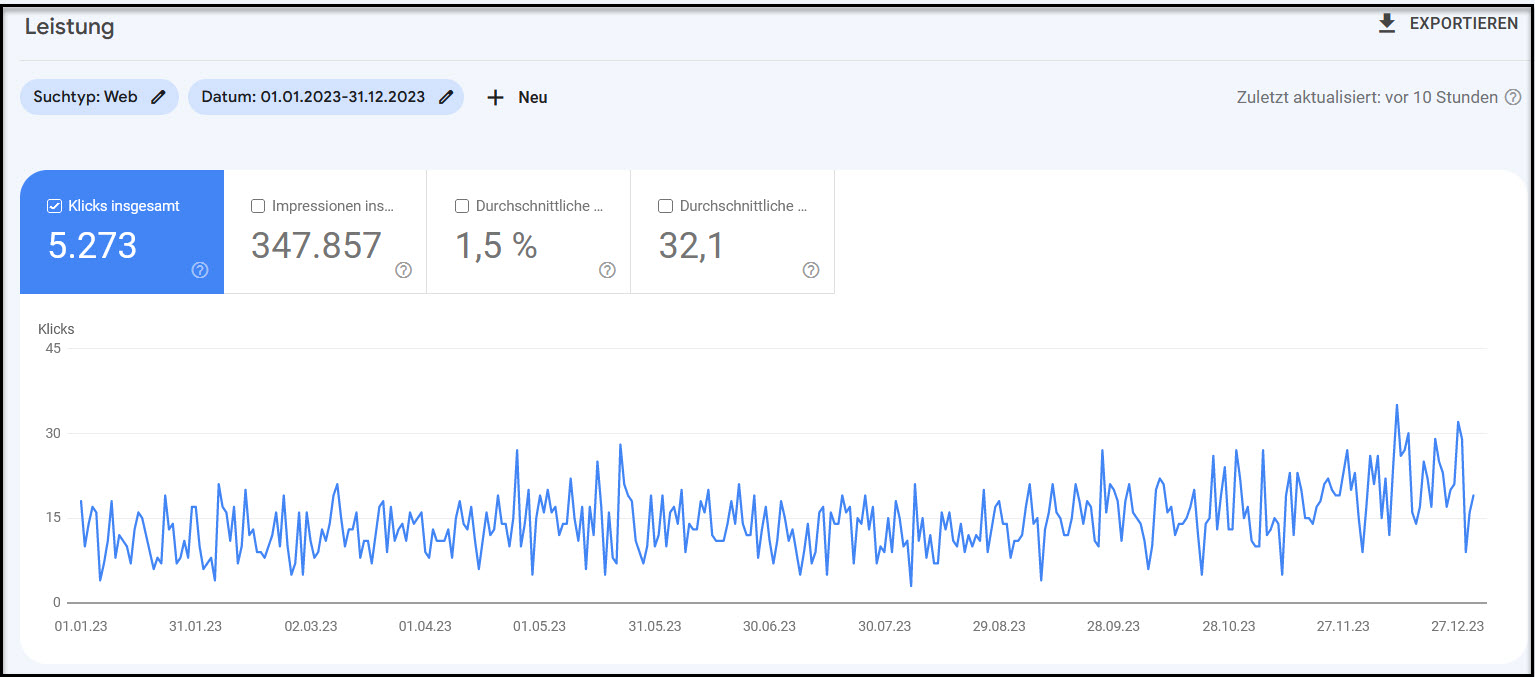The height and width of the screenshot is (677, 1535).
Task: Click the 30 y-axis value
Action: coord(52,433)
